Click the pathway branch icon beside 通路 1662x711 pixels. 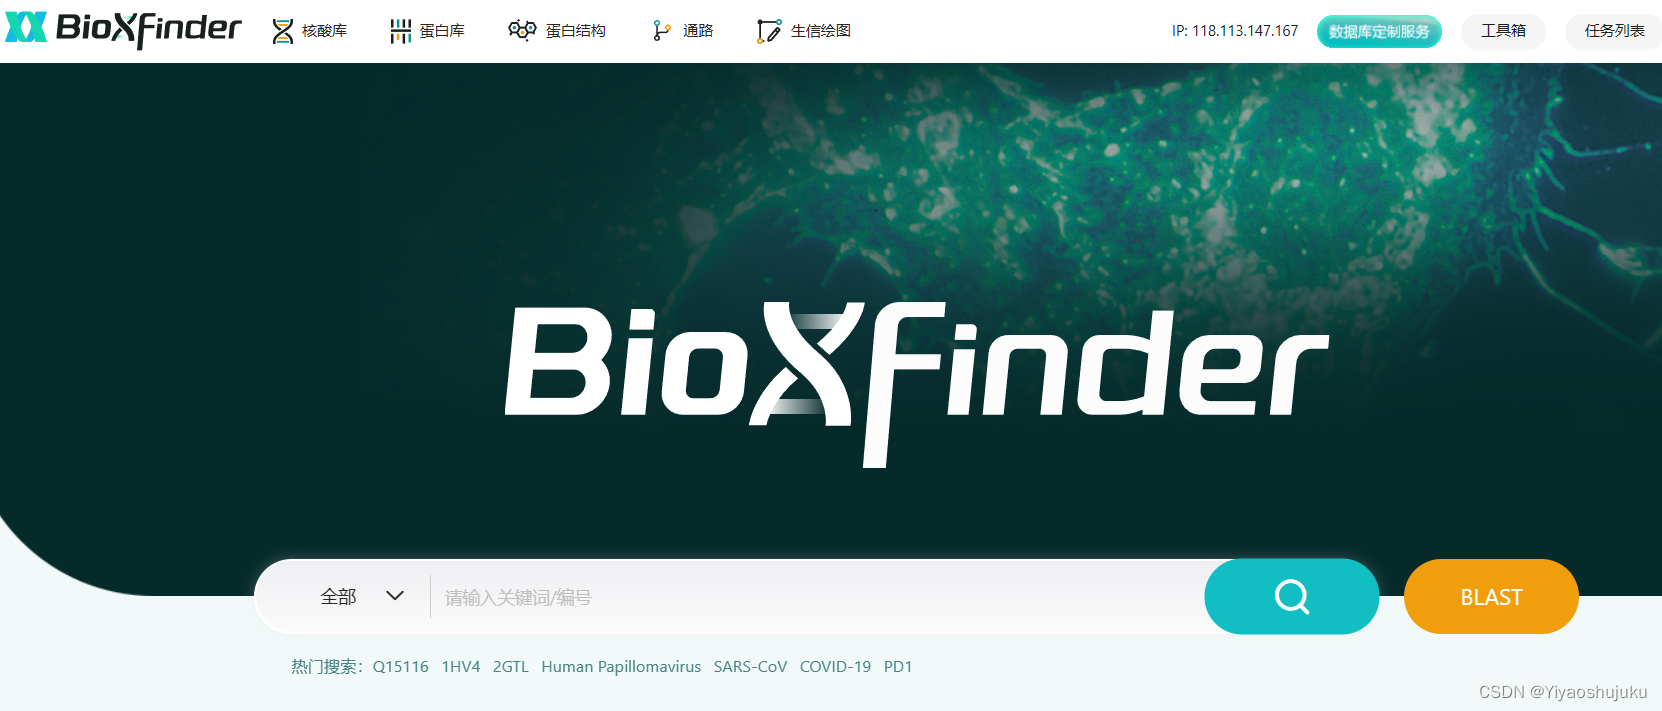point(661,31)
